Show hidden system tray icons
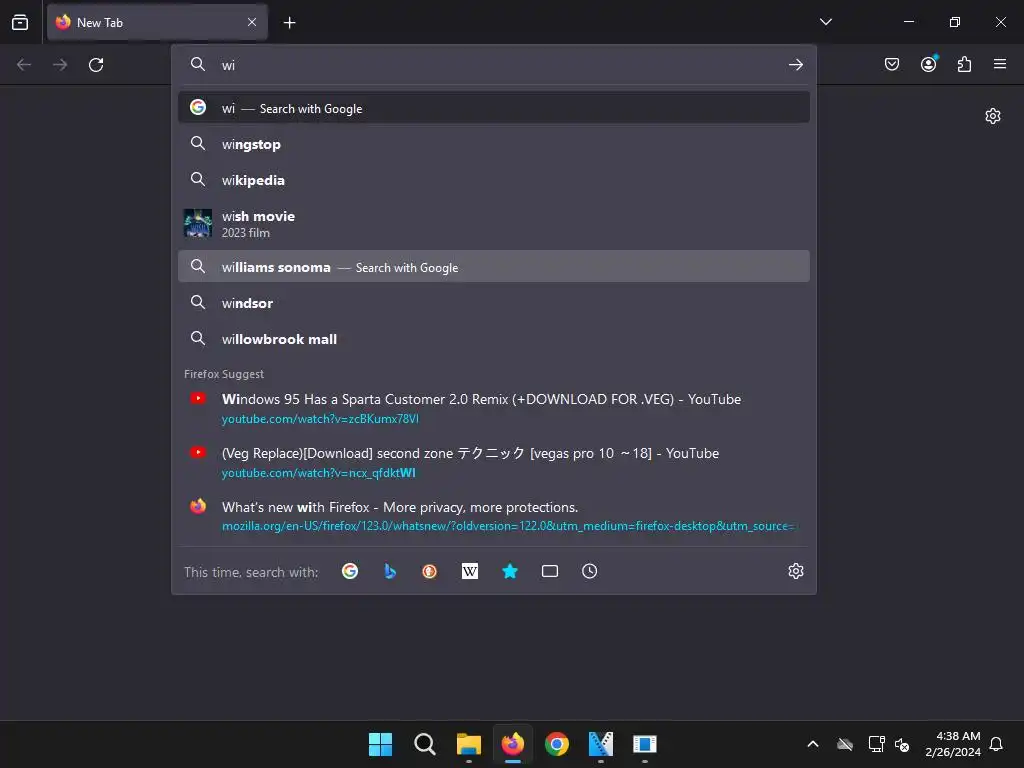The height and width of the screenshot is (768, 1024). 812,744
